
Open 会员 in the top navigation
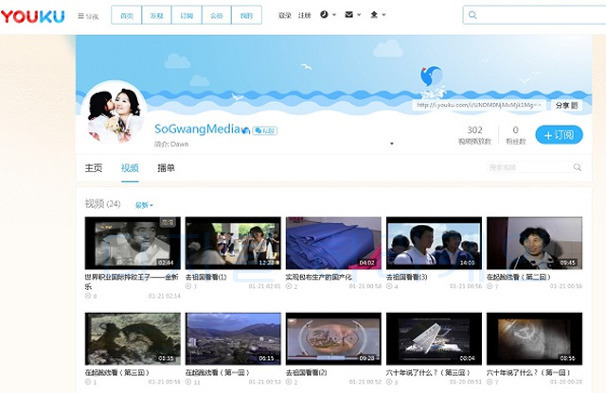pos(216,15)
